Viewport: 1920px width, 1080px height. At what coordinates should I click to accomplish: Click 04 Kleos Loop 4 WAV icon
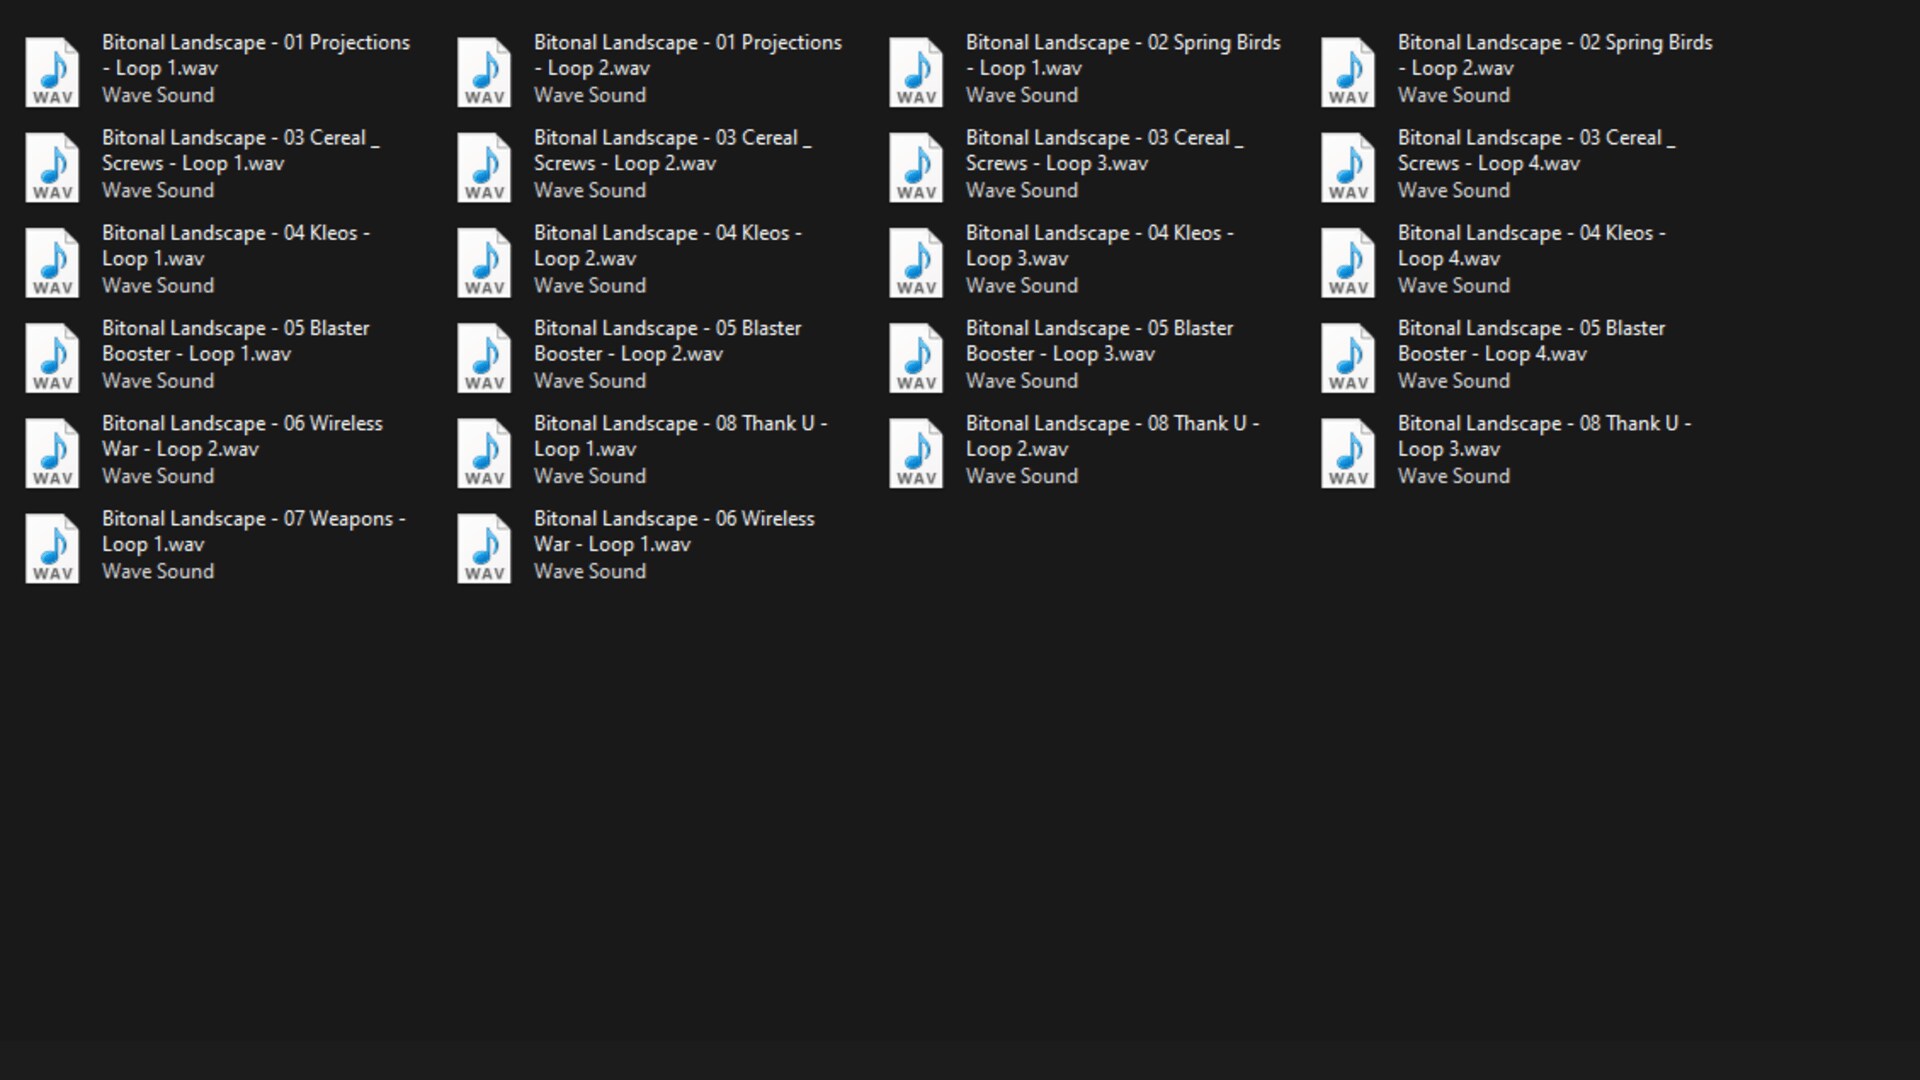pyautogui.click(x=1348, y=262)
